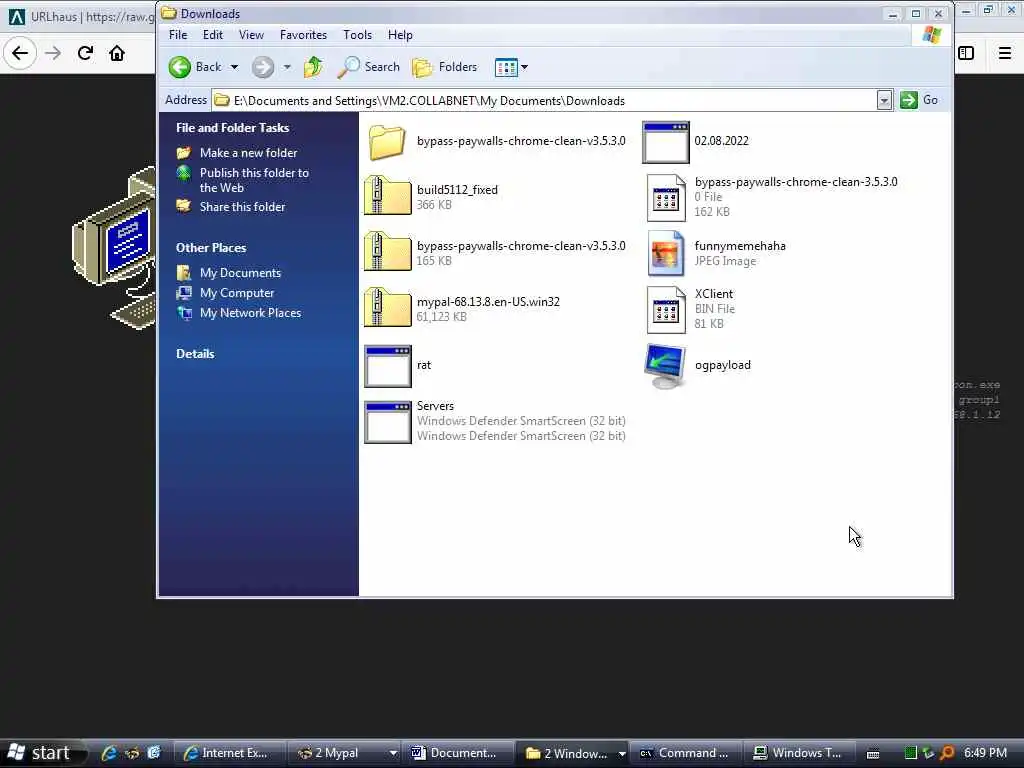Click Make a new folder task

(x=248, y=153)
